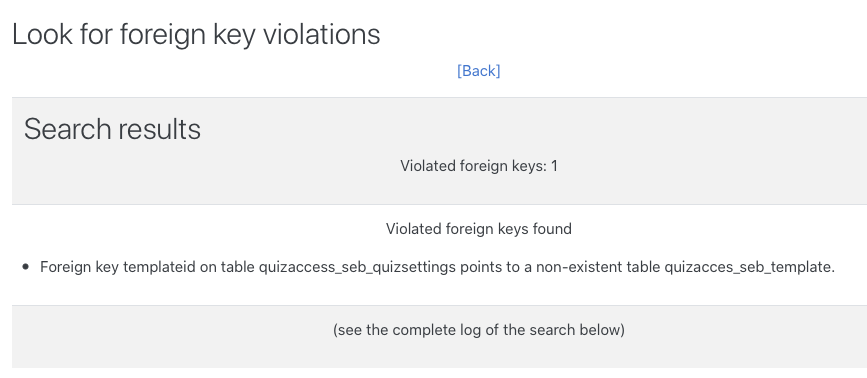Click the 'Foreign key' text starting the violation line

pos(79,267)
